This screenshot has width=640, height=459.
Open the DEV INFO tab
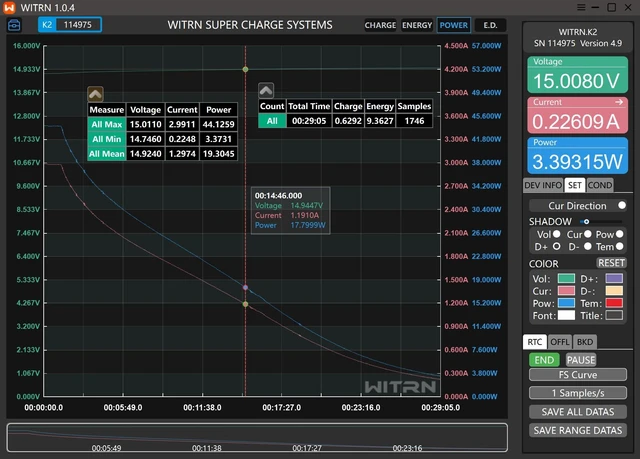tap(543, 185)
